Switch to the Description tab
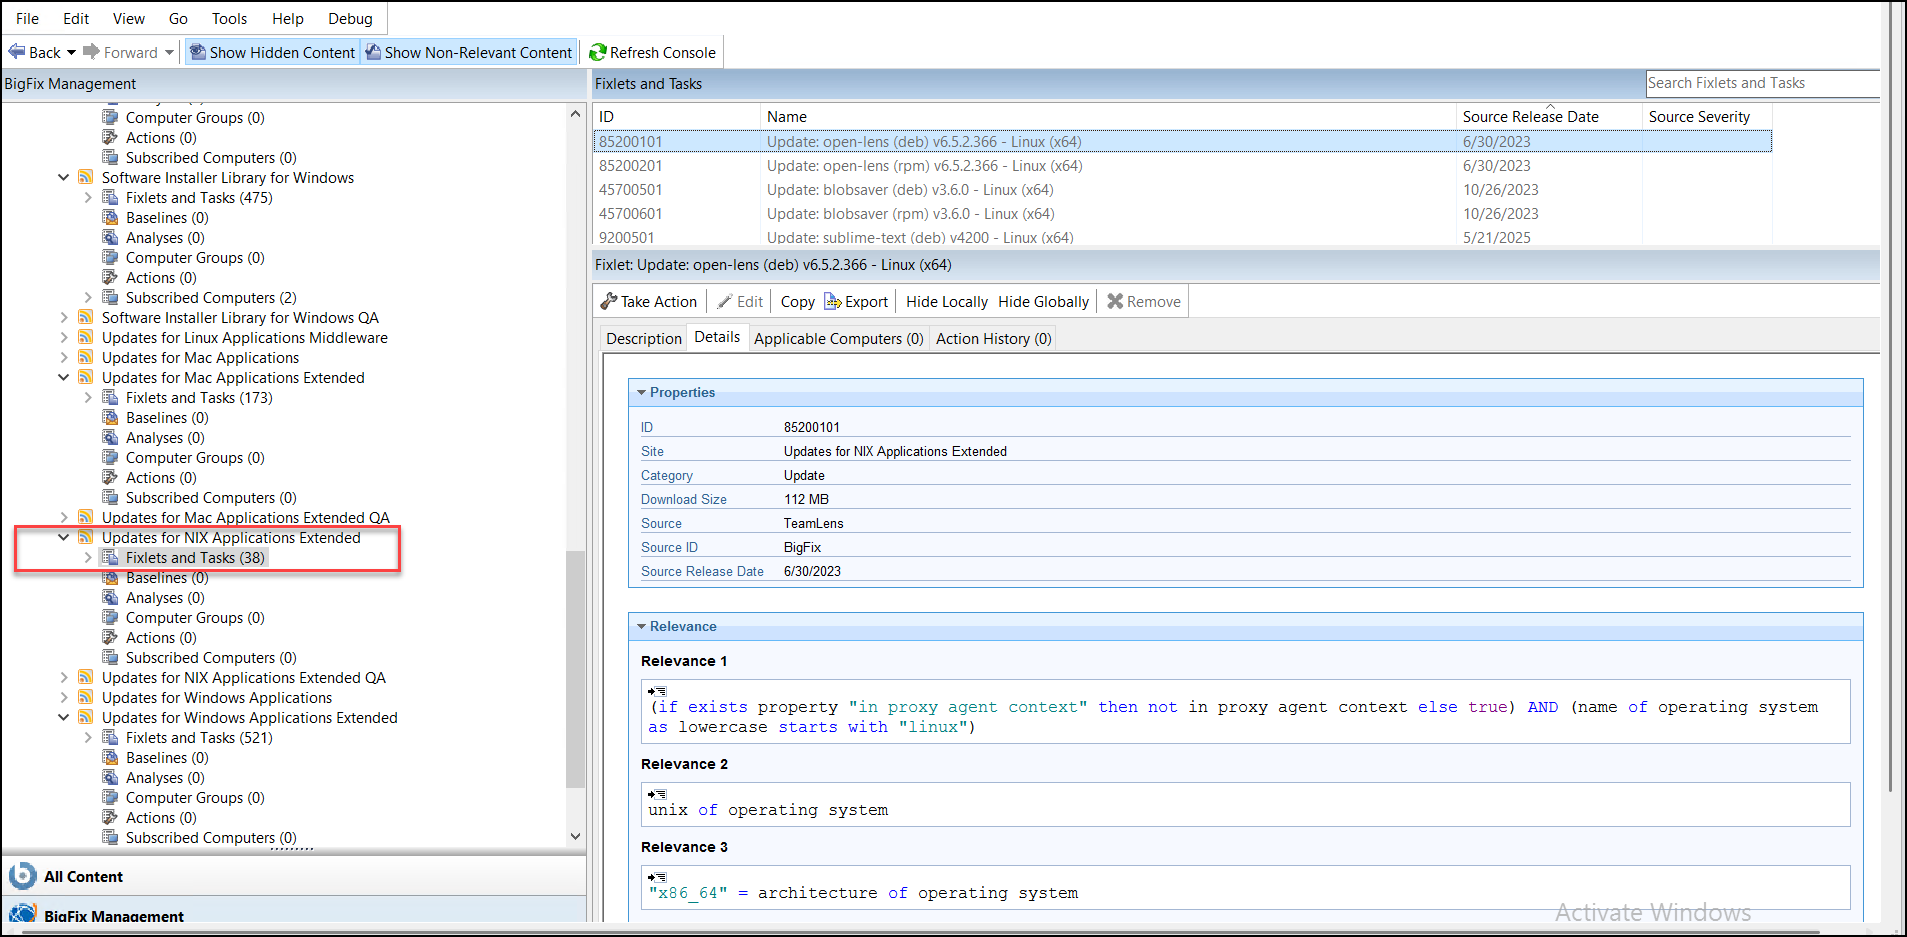Image resolution: width=1907 pixels, height=937 pixels. [643, 338]
